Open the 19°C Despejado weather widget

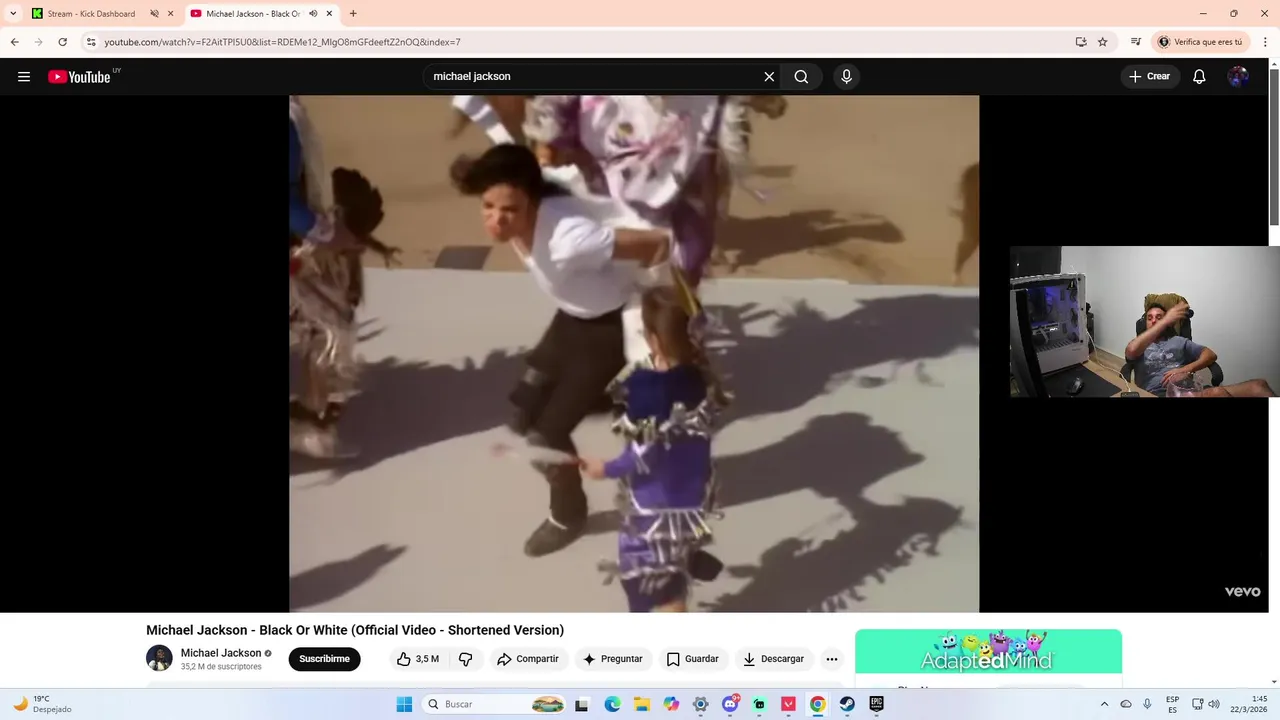[x=42, y=704]
